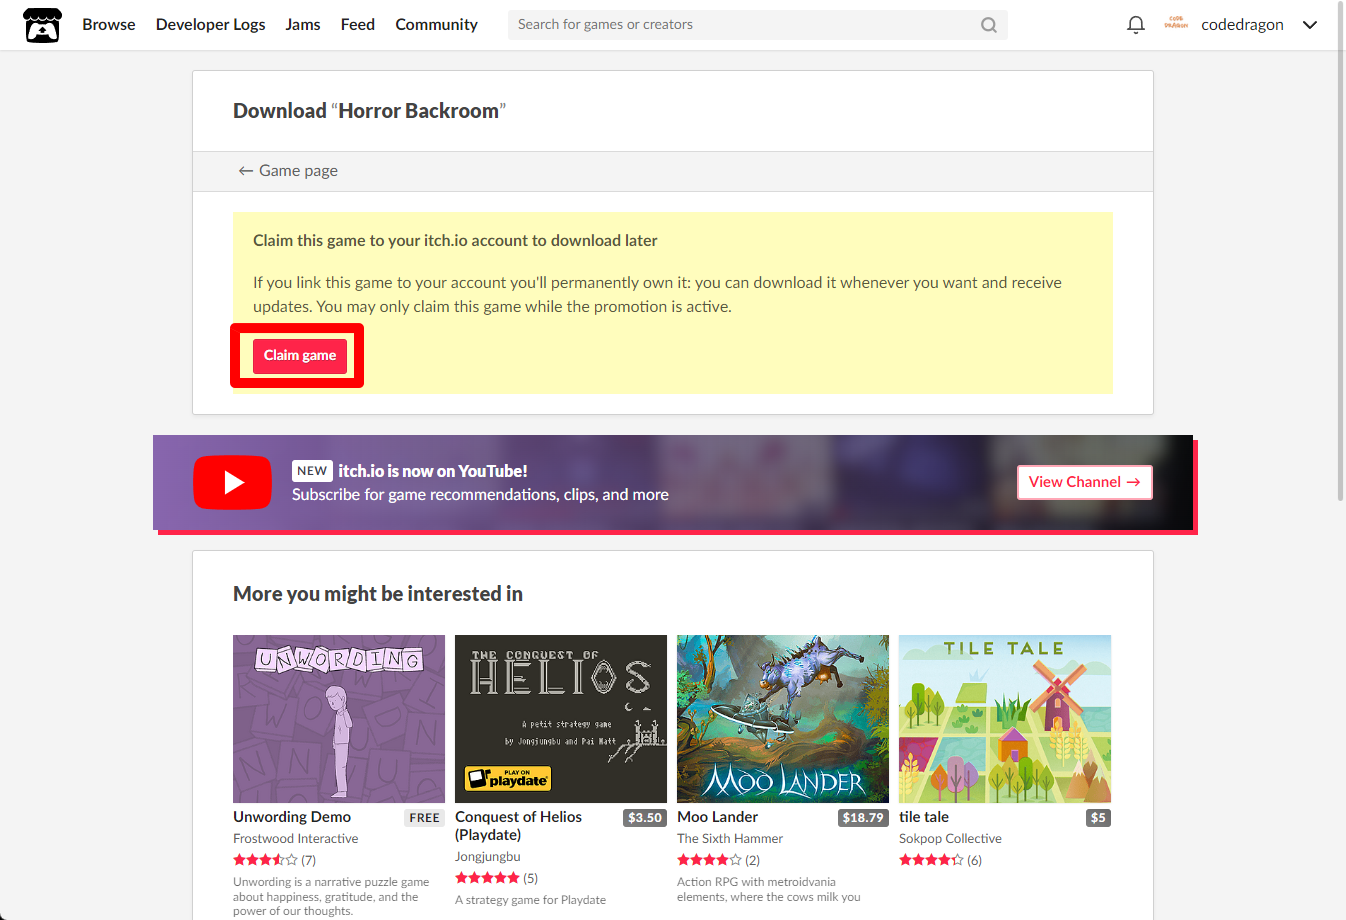The width and height of the screenshot is (1346, 920).
Task: Open the Moo Lander title link
Action: tap(718, 817)
